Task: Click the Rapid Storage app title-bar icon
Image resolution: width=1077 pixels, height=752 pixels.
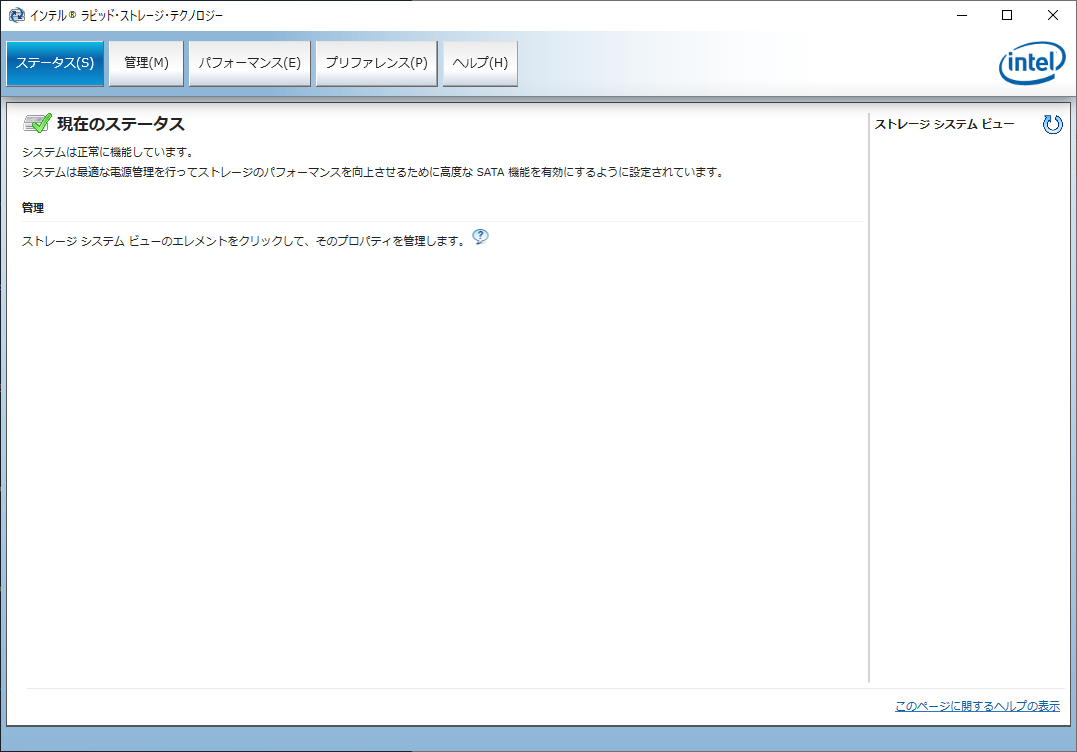Action: click(16, 15)
